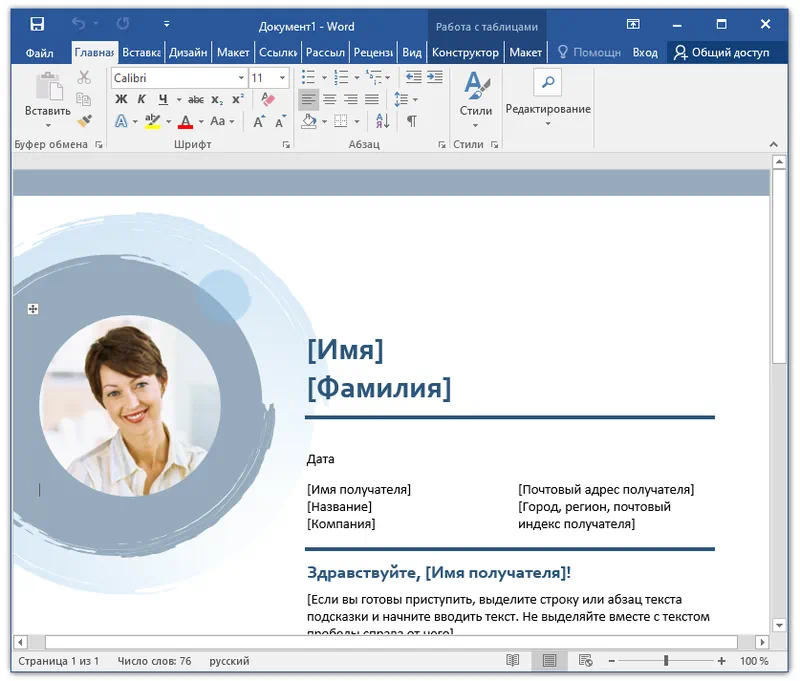
Task: Click the Общий доступ button
Action: (721, 53)
